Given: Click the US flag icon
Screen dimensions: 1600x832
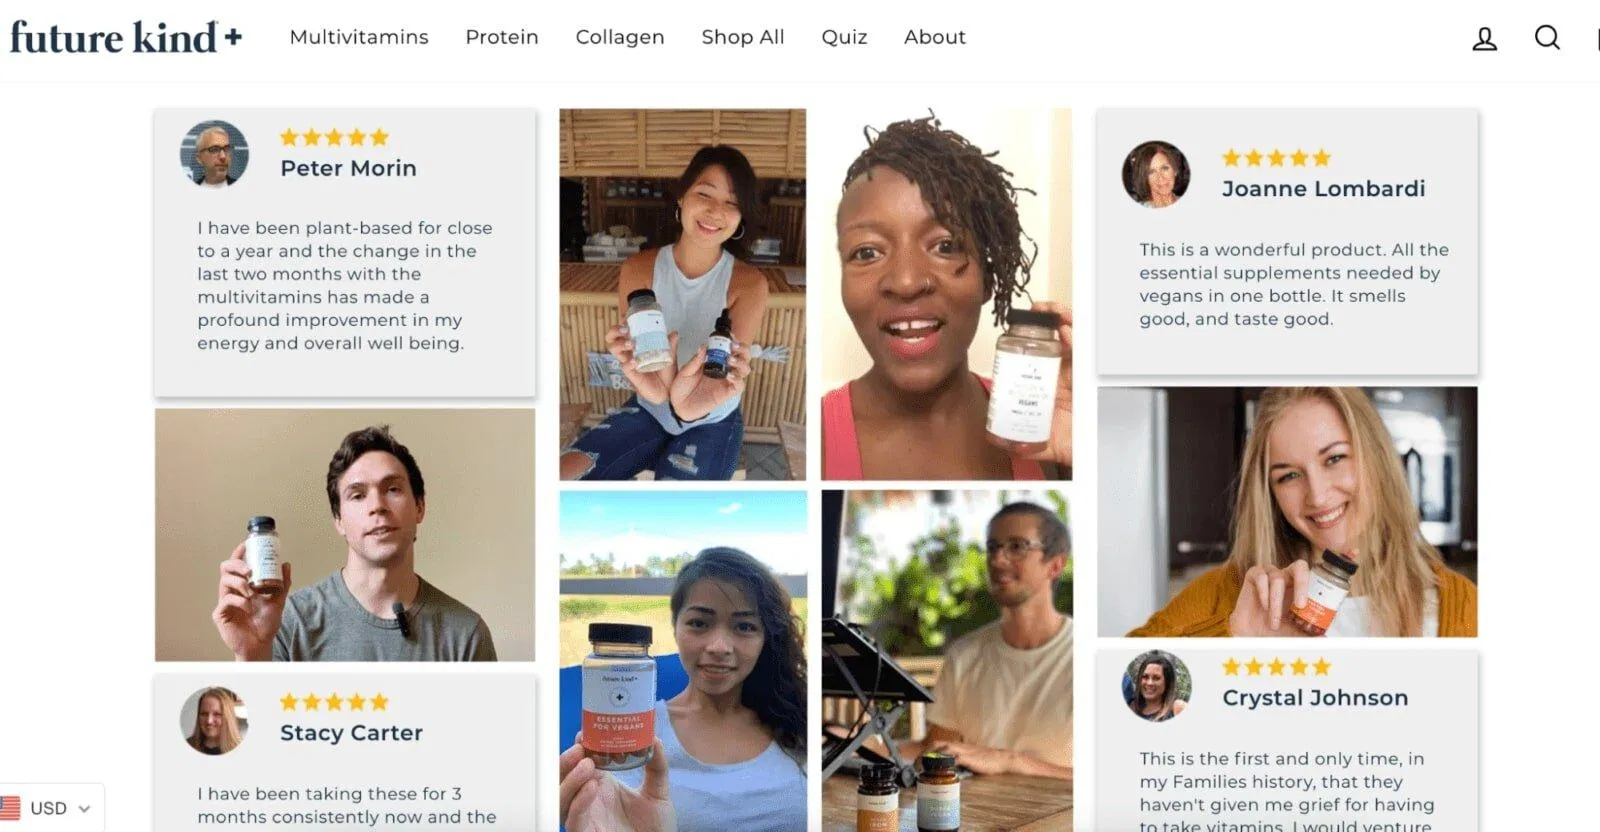Looking at the screenshot, I should click(11, 808).
